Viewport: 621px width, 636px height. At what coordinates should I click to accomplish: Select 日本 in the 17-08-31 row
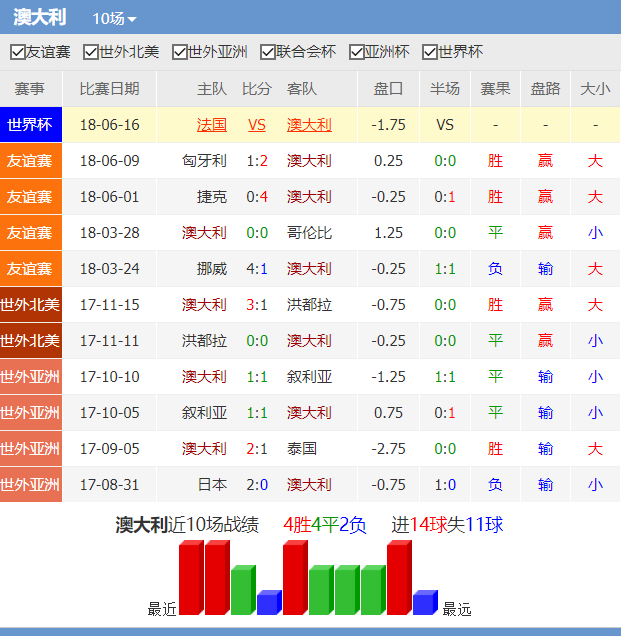pos(212,485)
